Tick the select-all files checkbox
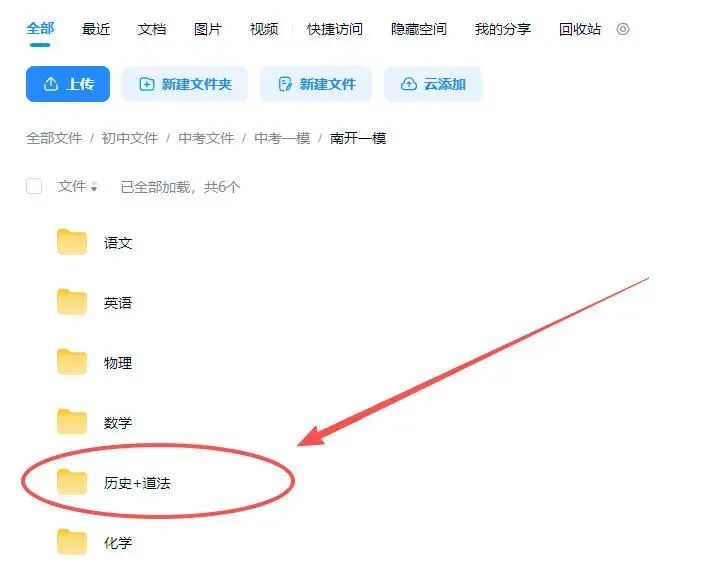 [34, 186]
